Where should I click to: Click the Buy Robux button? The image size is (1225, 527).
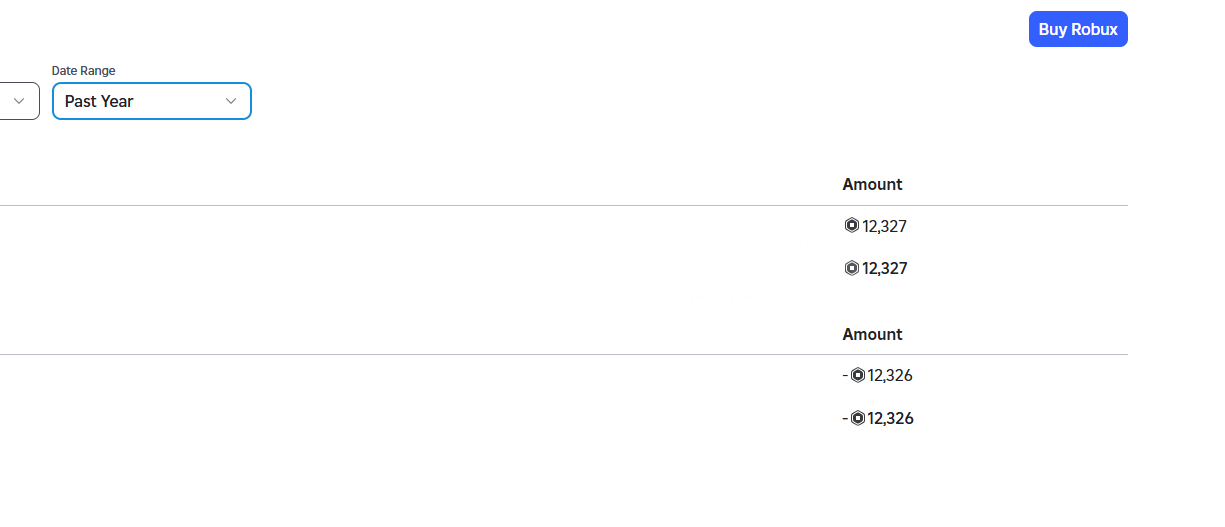point(1078,29)
